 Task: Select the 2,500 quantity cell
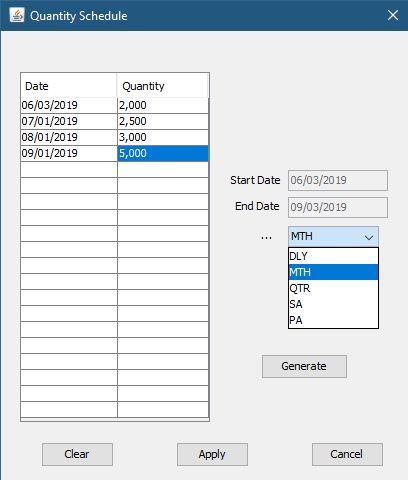(163, 121)
